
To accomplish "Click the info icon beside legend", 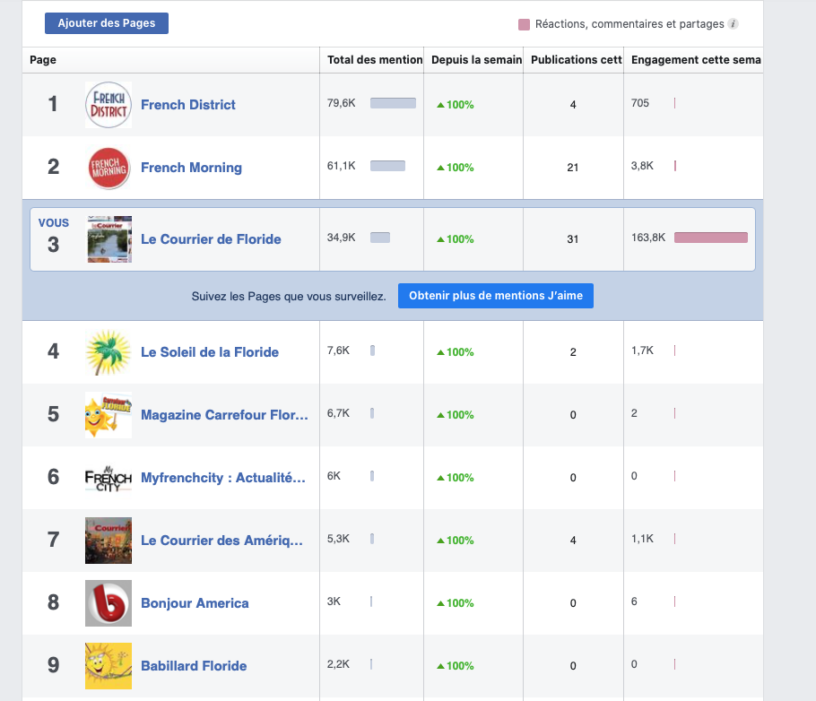I will [x=733, y=24].
